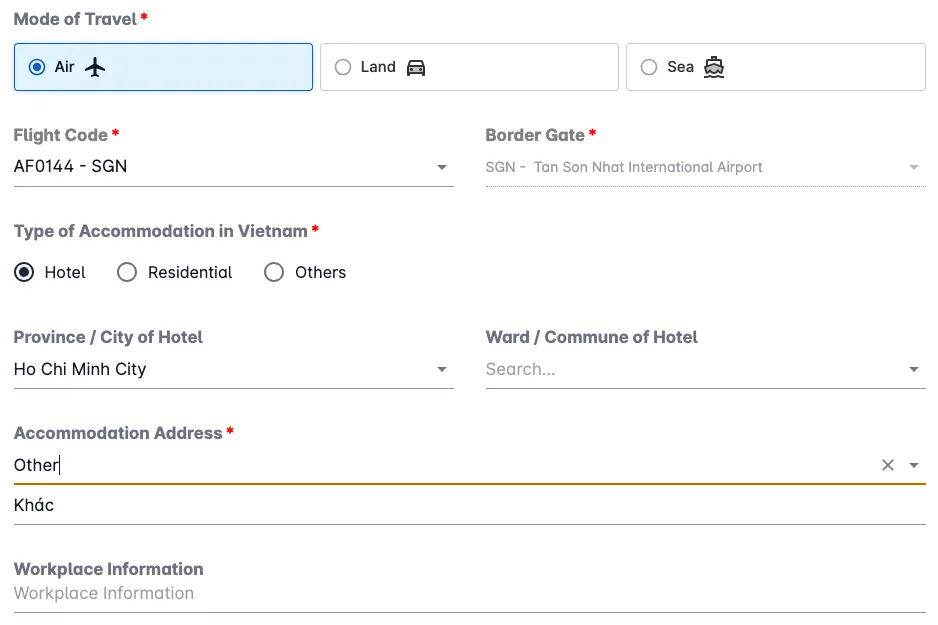Select Sea mode of travel radio
The height and width of the screenshot is (625, 938).
tap(649, 67)
